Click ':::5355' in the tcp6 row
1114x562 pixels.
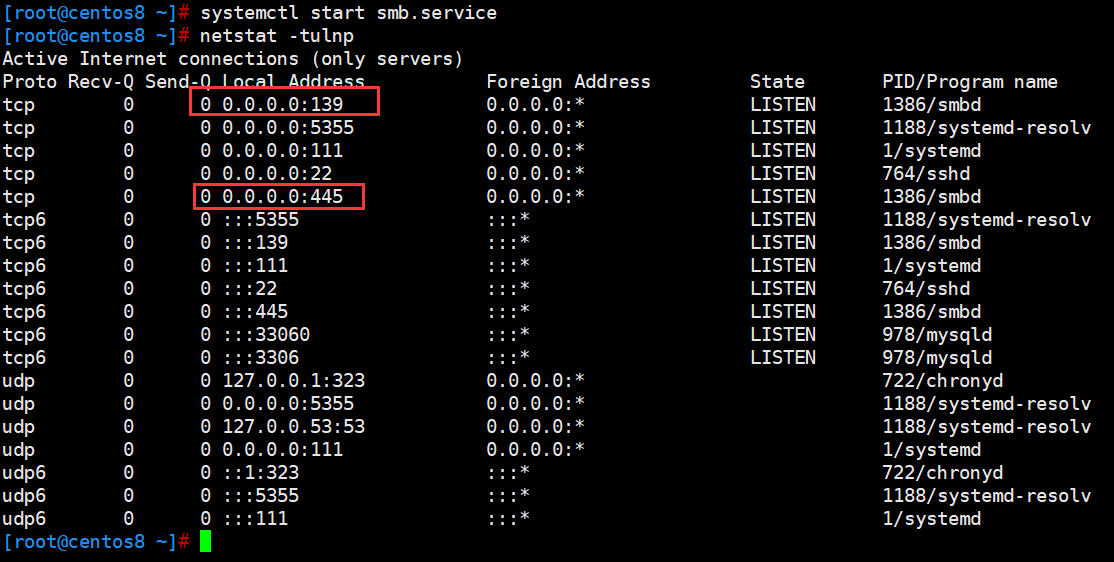pyautogui.click(x=261, y=220)
